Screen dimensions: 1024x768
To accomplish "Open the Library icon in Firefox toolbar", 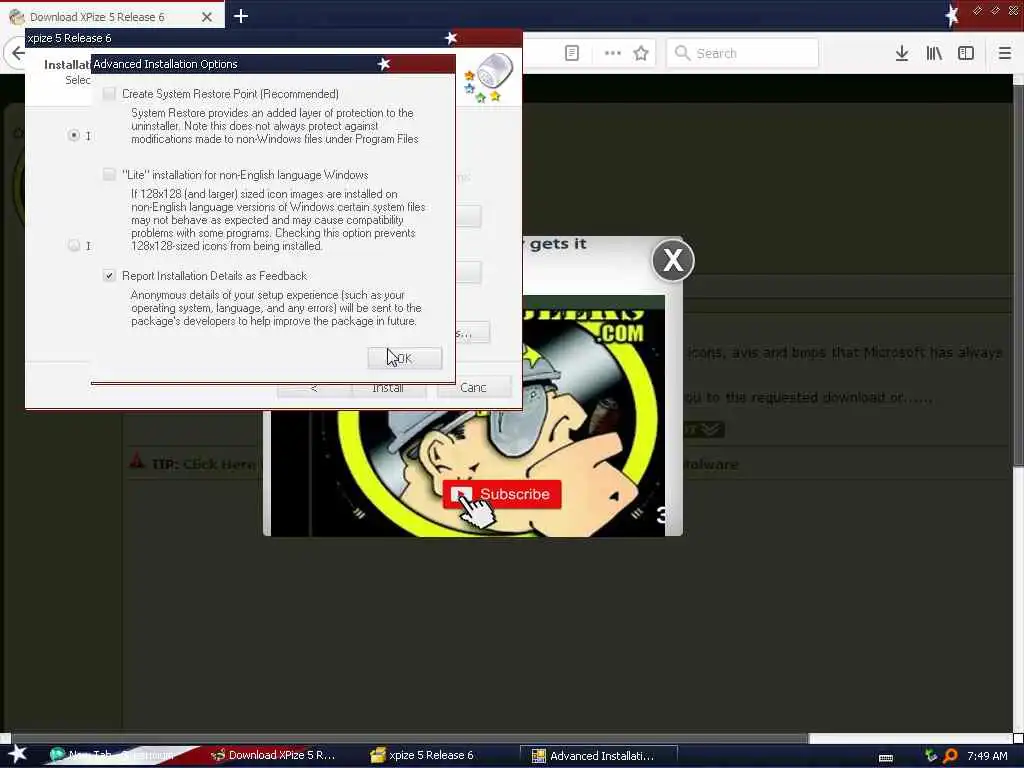I will pos(934,53).
